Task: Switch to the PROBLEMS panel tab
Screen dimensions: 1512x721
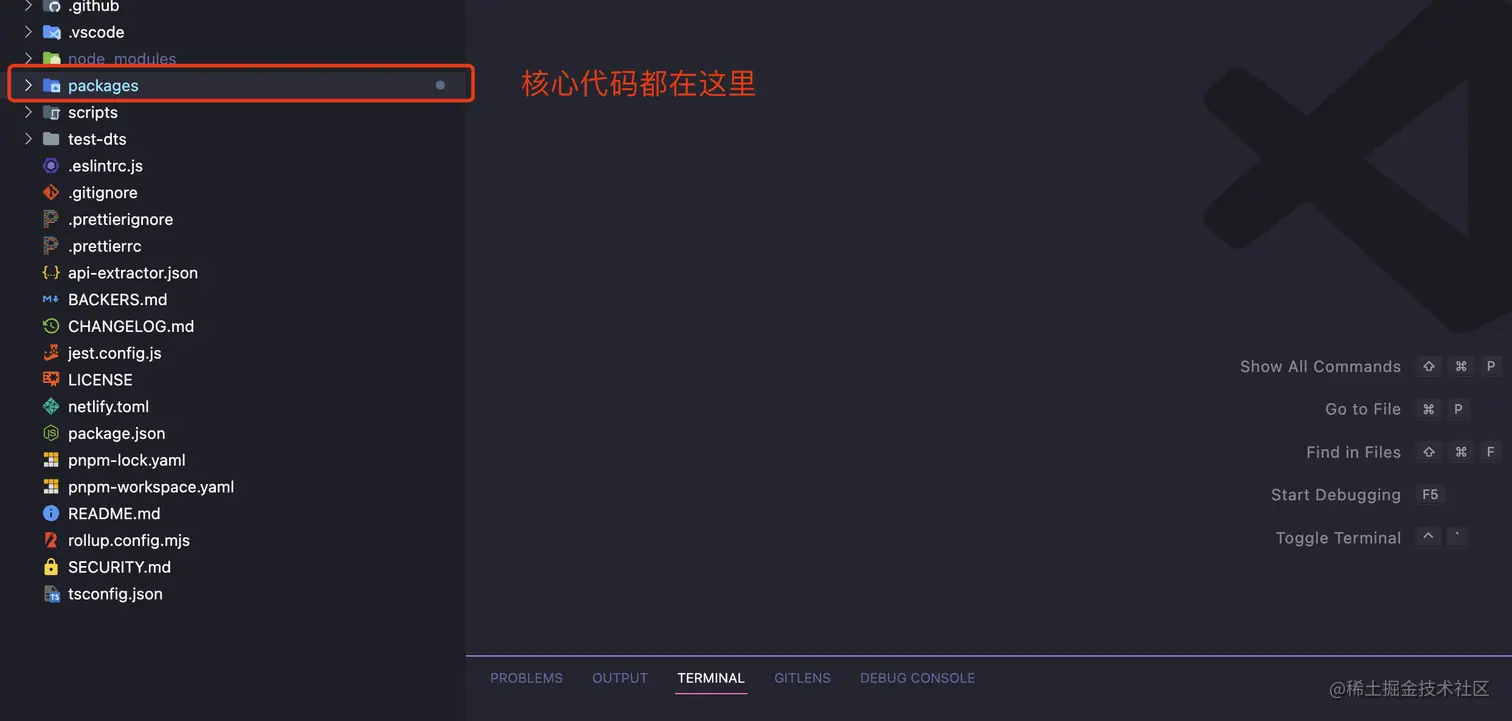Action: (526, 678)
